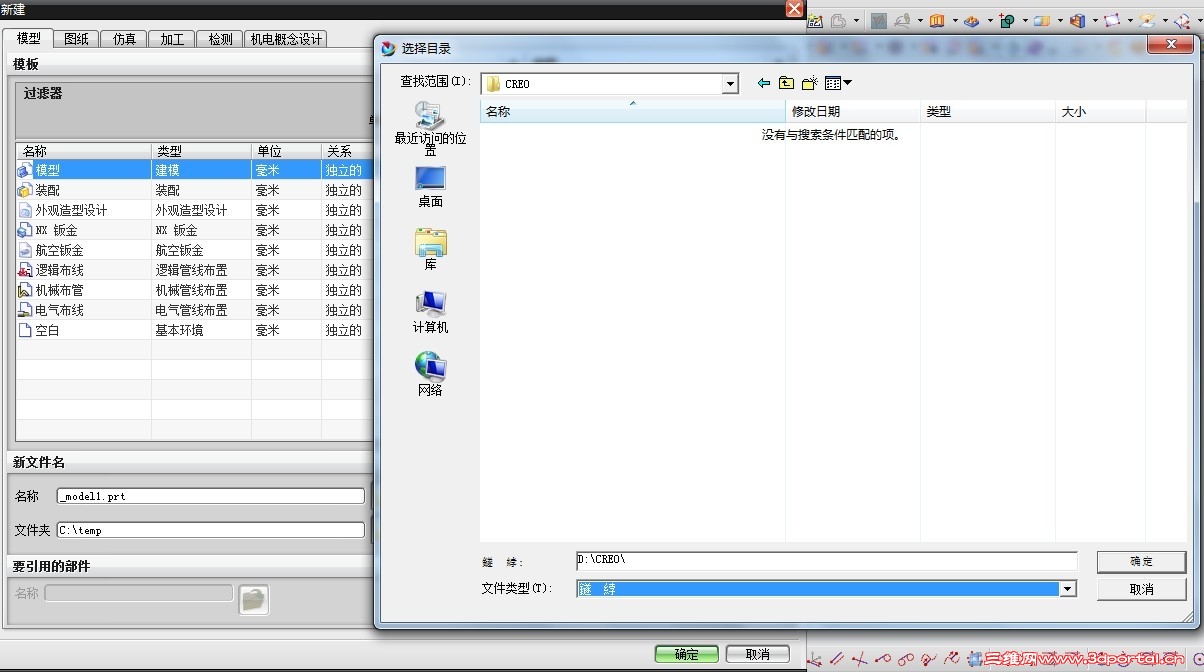This screenshot has width=1204, height=672.
Task: Jump to Desktop (桌面) location
Action: point(430,186)
